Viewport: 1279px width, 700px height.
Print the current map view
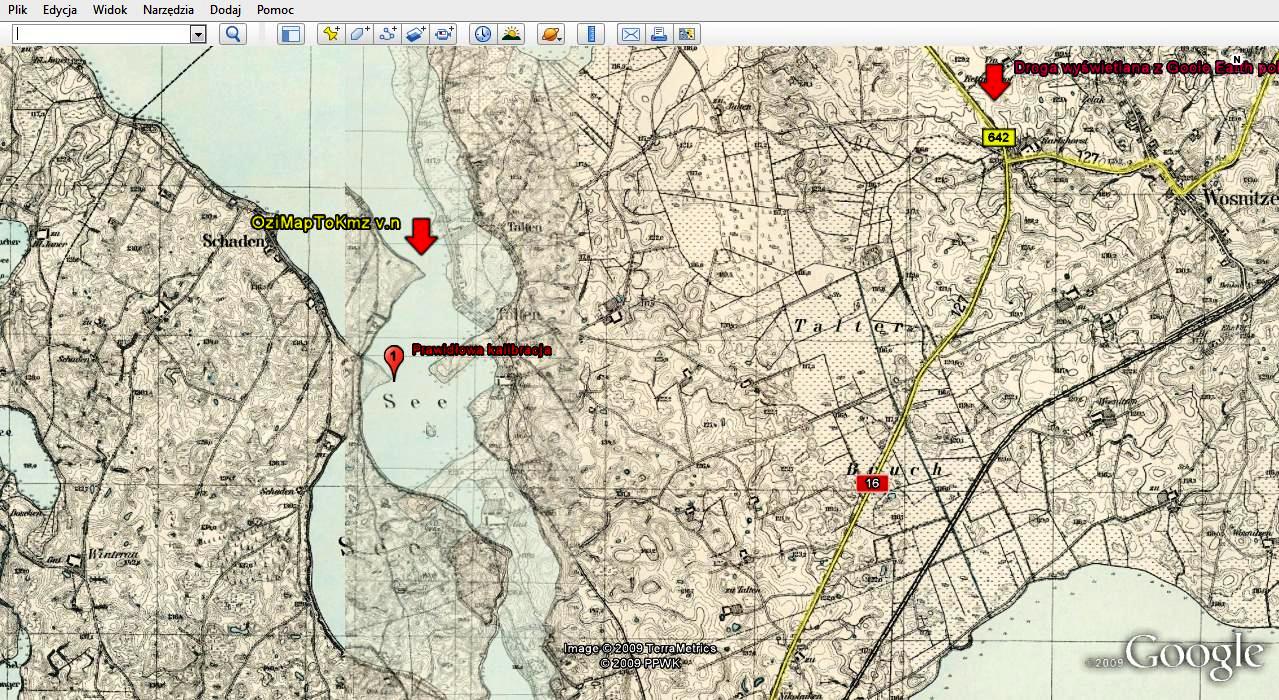tap(658, 34)
